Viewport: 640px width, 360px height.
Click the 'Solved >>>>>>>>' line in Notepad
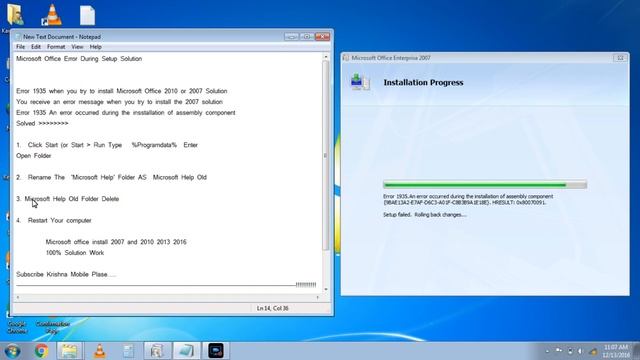42,123
